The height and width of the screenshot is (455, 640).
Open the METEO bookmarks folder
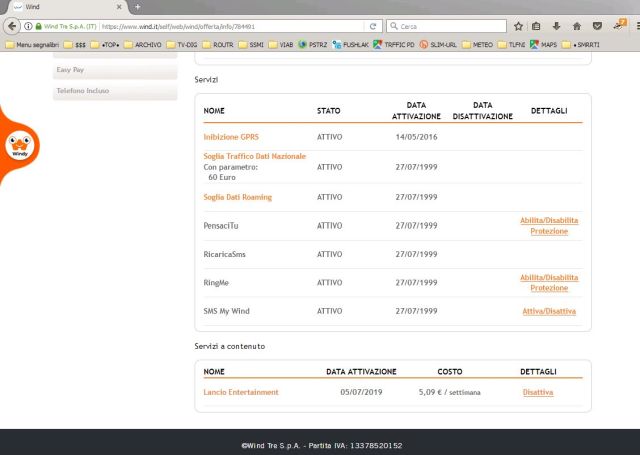pos(478,44)
